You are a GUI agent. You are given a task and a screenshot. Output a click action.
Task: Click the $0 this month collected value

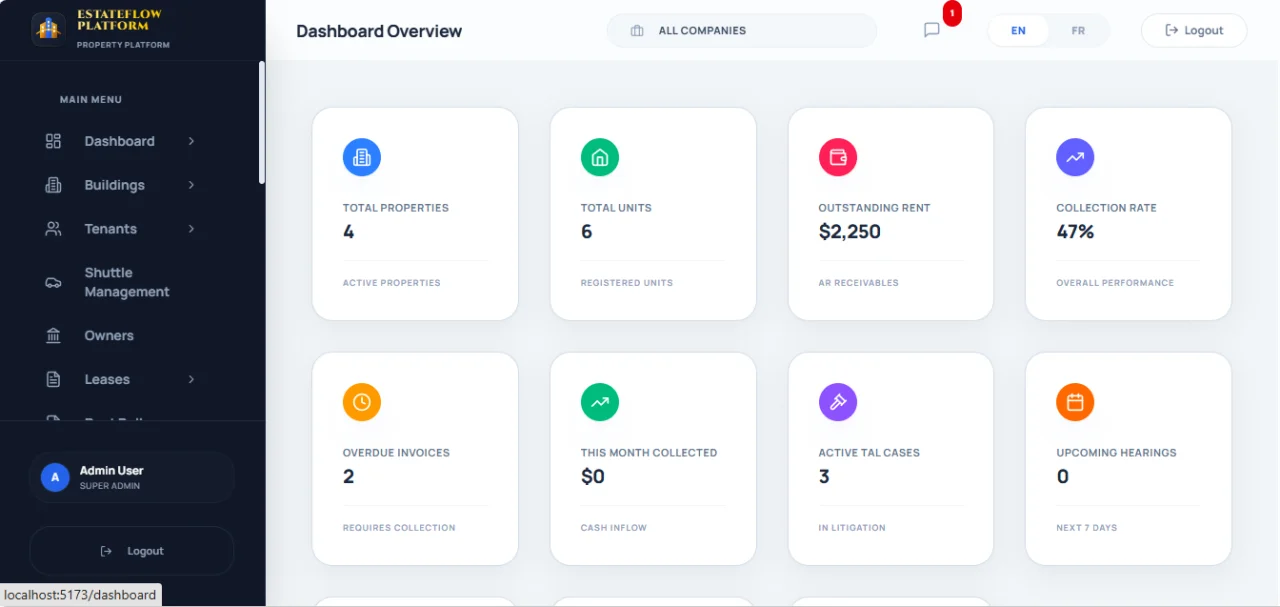point(593,477)
